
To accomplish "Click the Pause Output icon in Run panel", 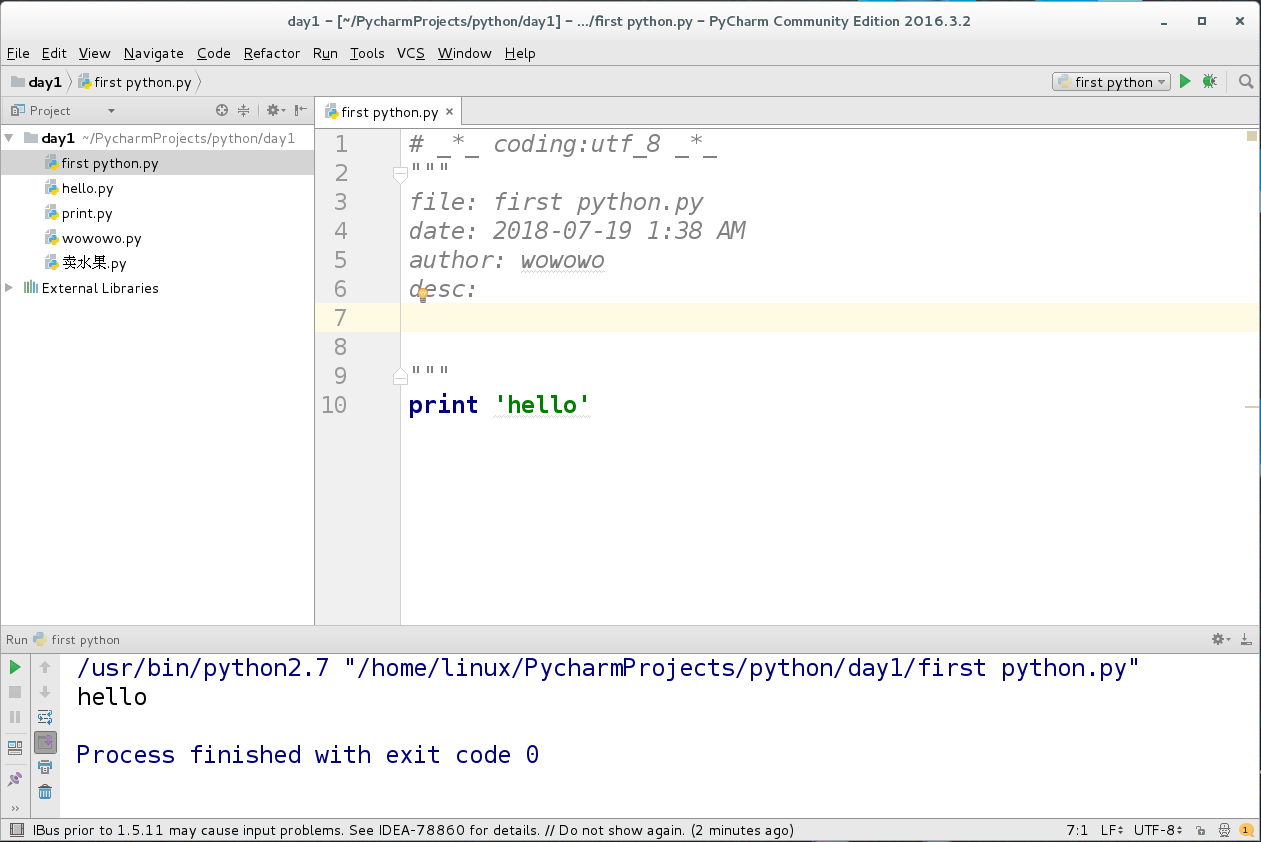I will click(x=15, y=717).
